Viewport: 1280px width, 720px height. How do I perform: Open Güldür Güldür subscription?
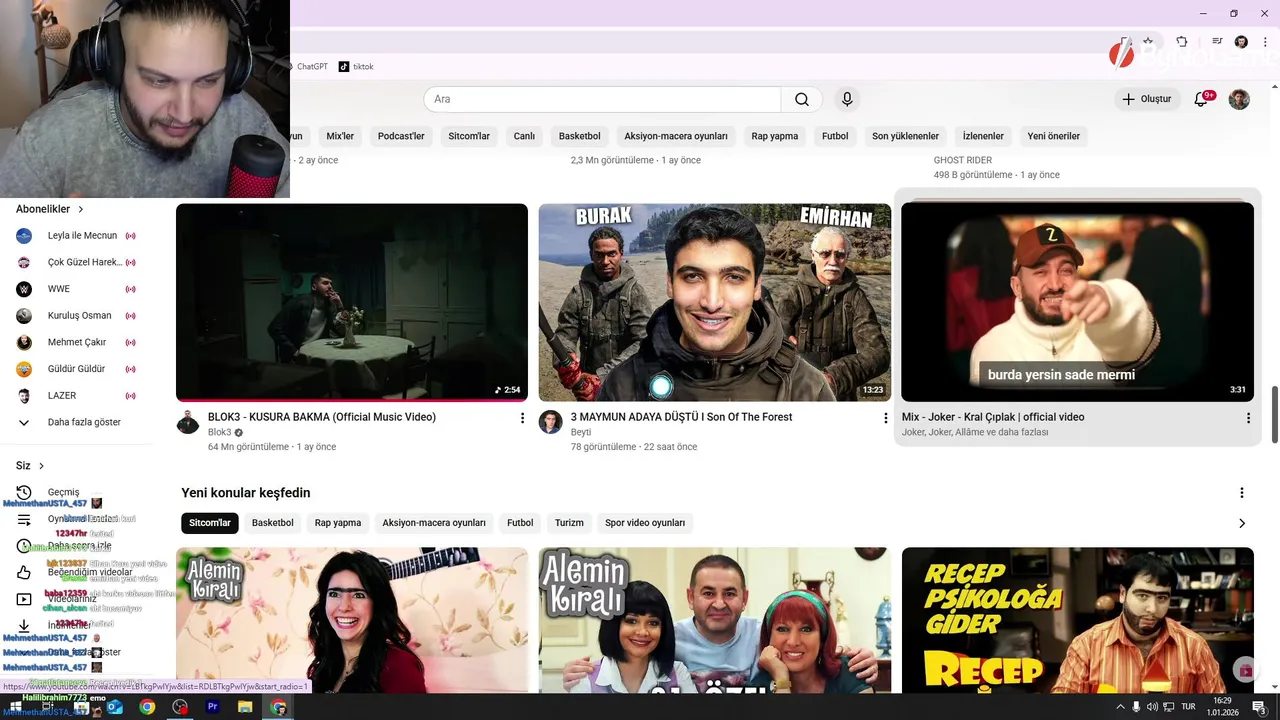point(76,369)
